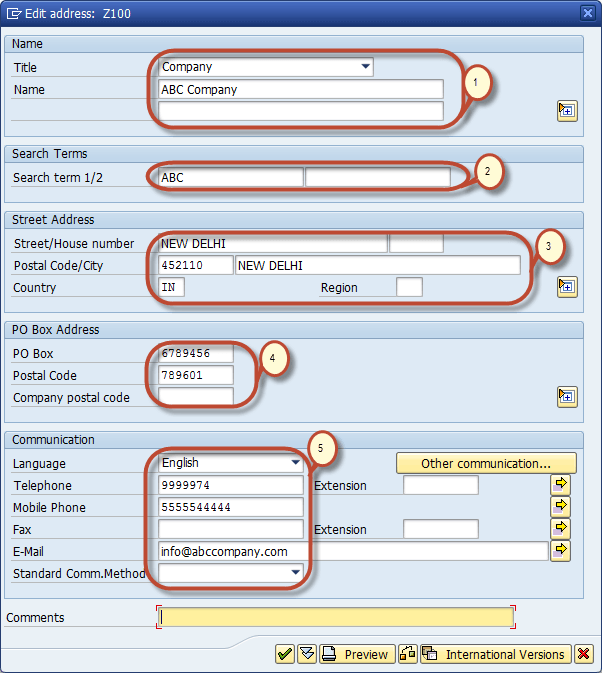Click the Other communication... button
The height and width of the screenshot is (673, 602).
486,463
